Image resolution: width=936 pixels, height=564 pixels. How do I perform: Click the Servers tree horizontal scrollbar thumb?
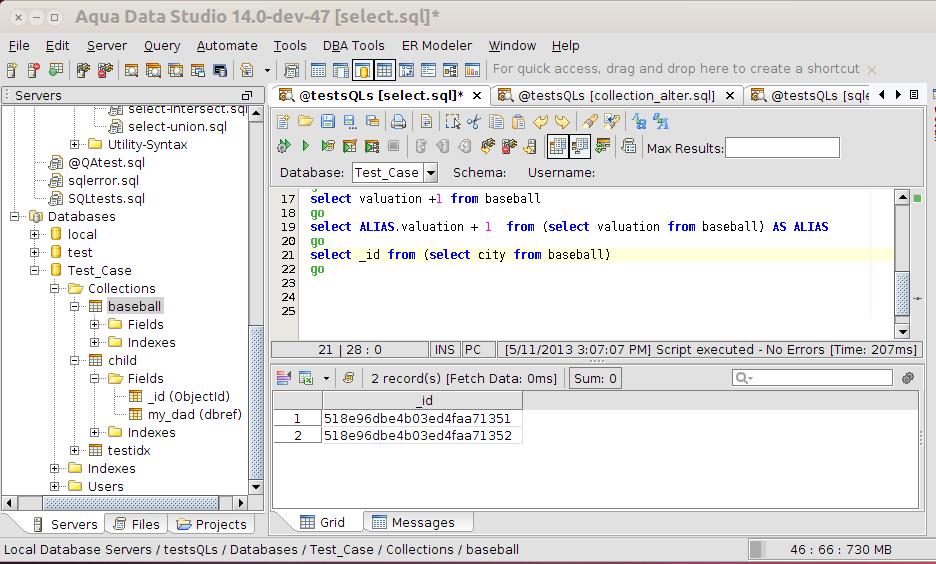131,503
